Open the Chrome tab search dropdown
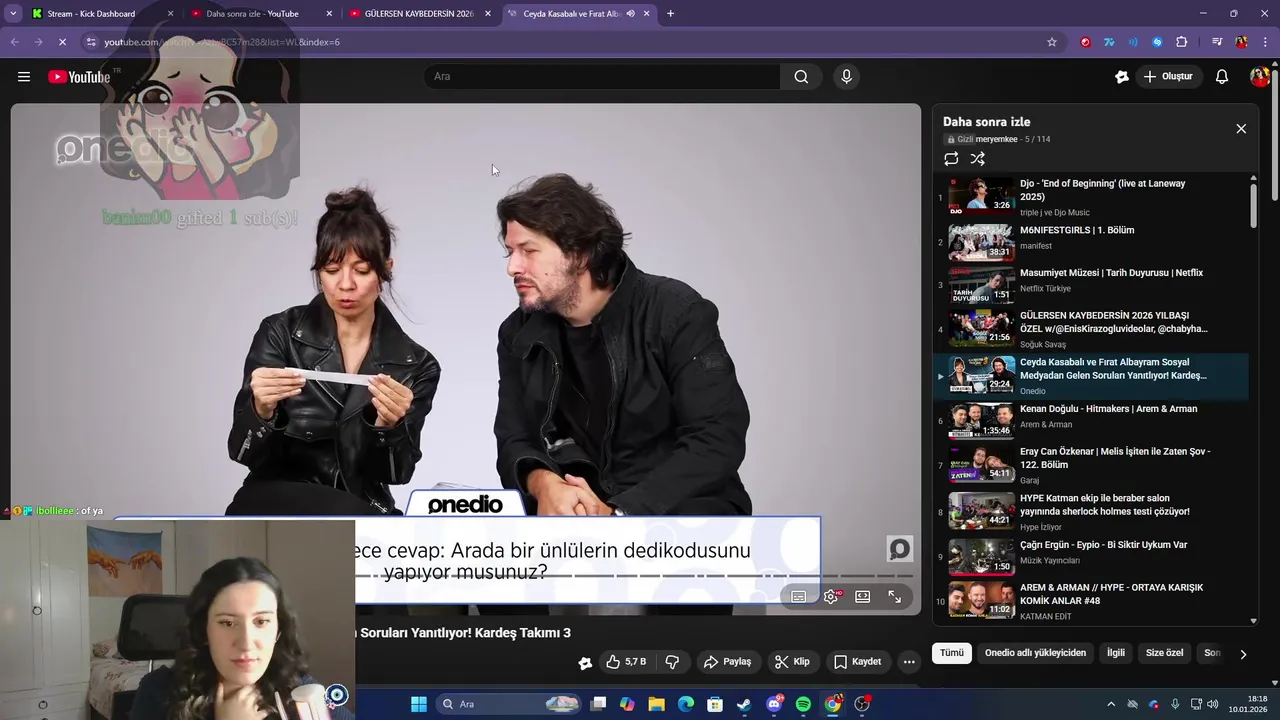The width and height of the screenshot is (1280, 720). [13, 14]
